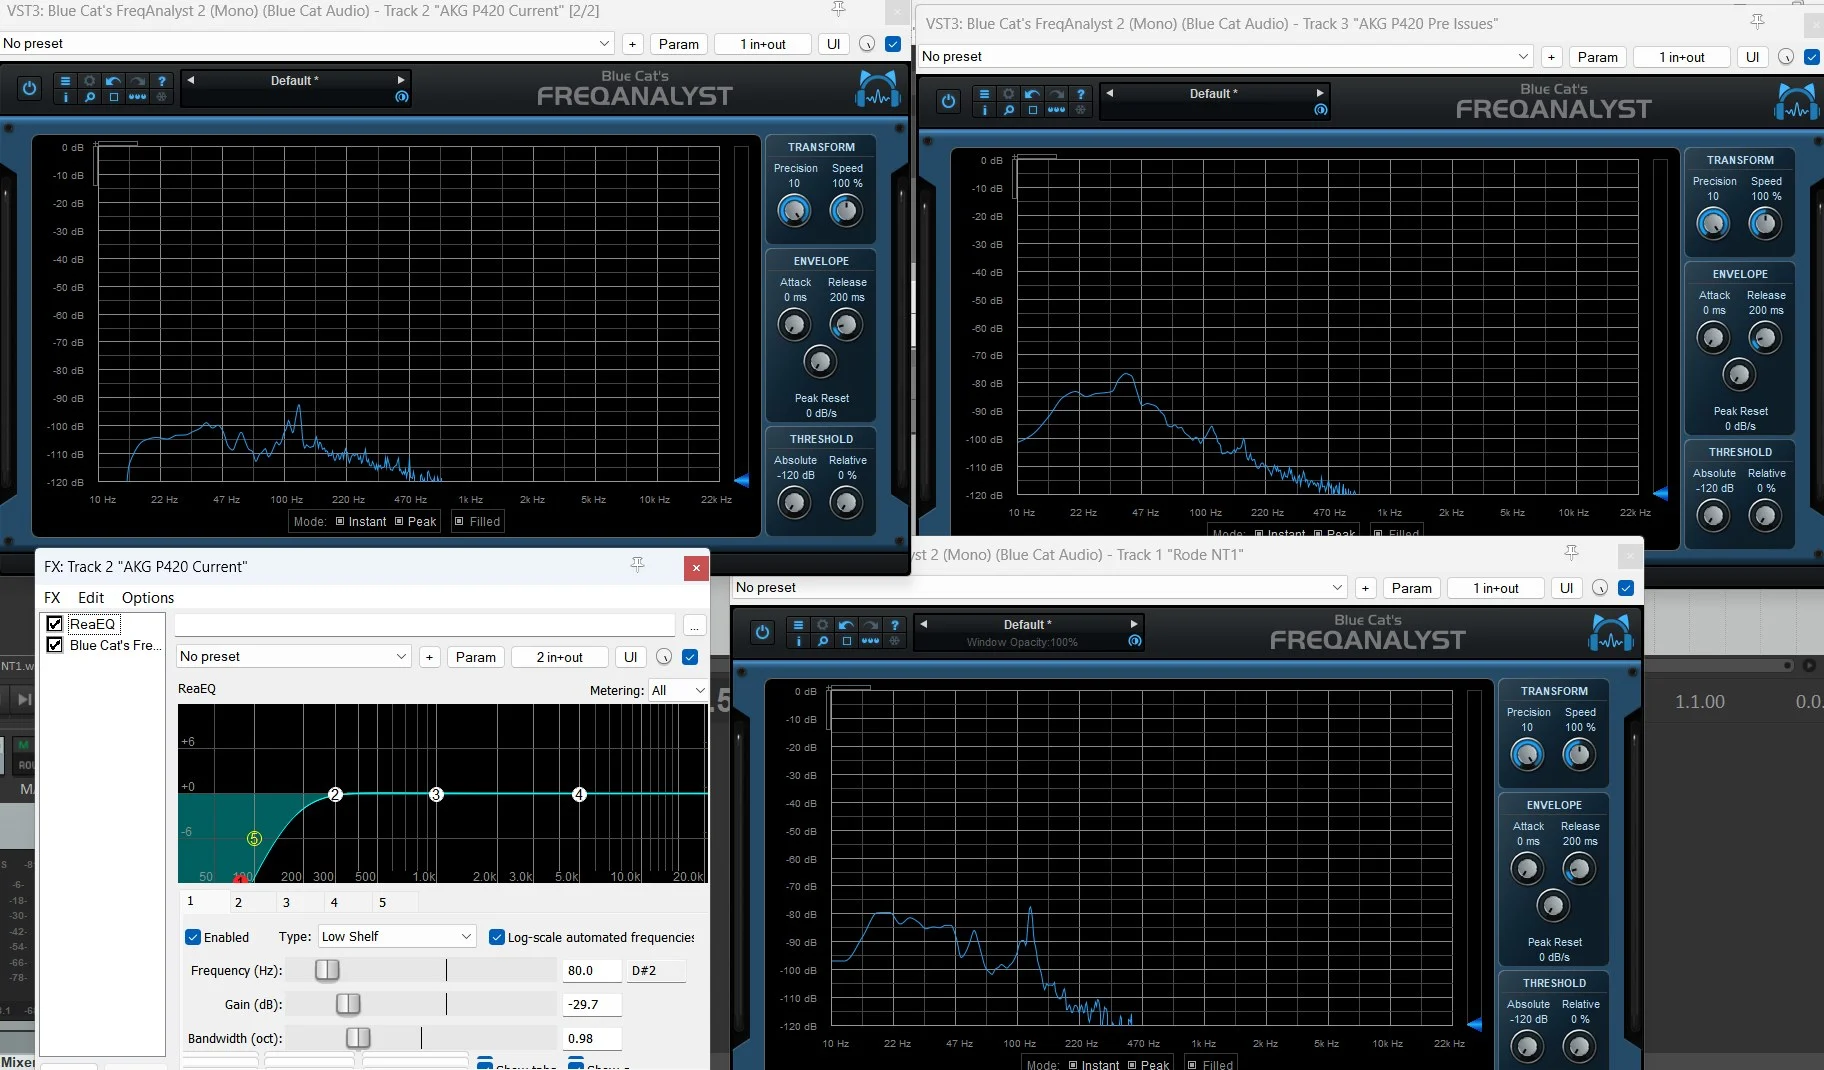
Task: Toggle Log-scale automated frequencies checkbox
Action: pos(496,937)
